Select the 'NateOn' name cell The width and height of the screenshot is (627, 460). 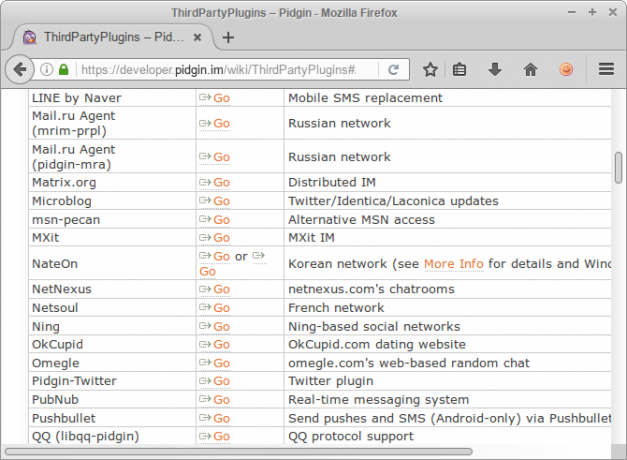[112, 264]
